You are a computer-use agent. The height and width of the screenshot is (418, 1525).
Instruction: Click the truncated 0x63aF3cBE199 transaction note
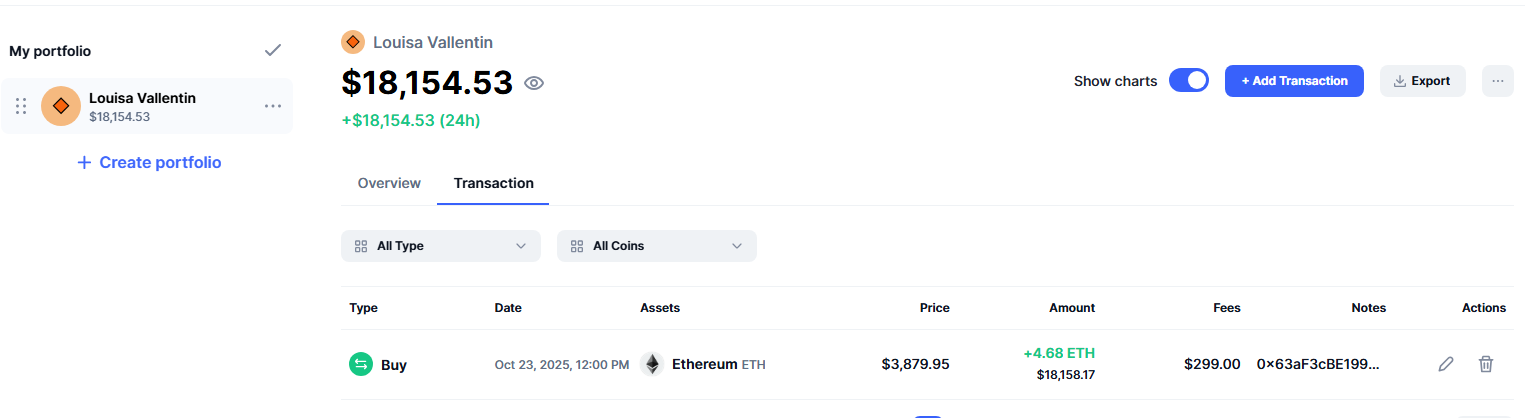[1318, 364]
